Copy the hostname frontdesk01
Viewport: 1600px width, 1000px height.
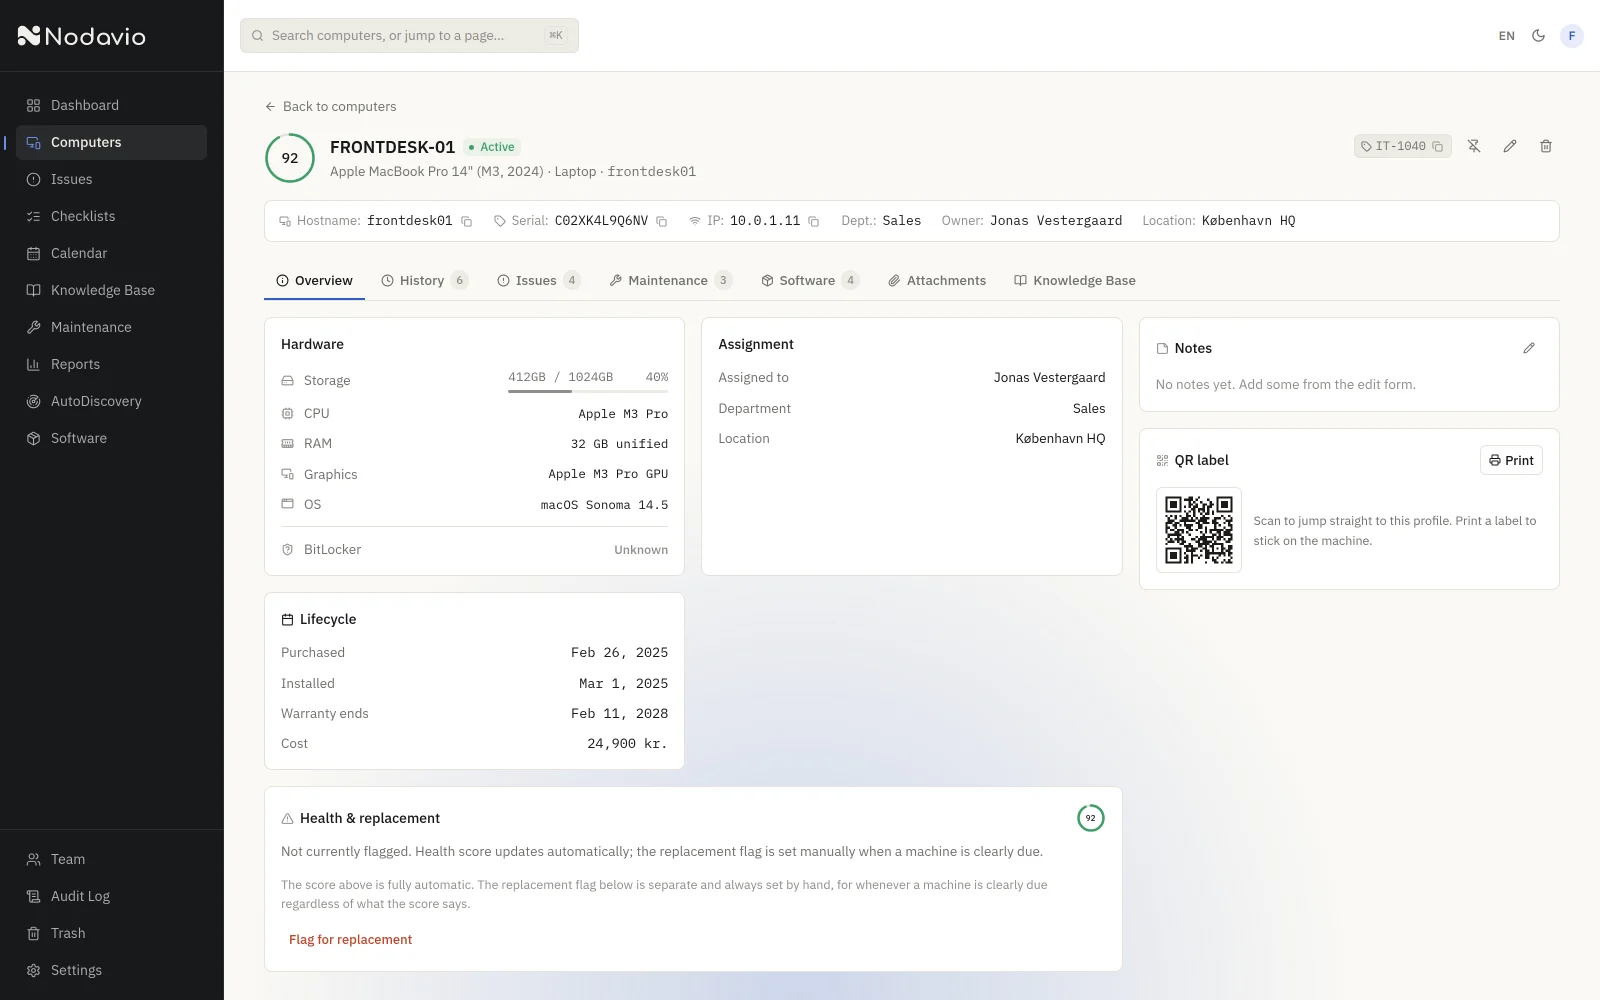[x=466, y=221]
